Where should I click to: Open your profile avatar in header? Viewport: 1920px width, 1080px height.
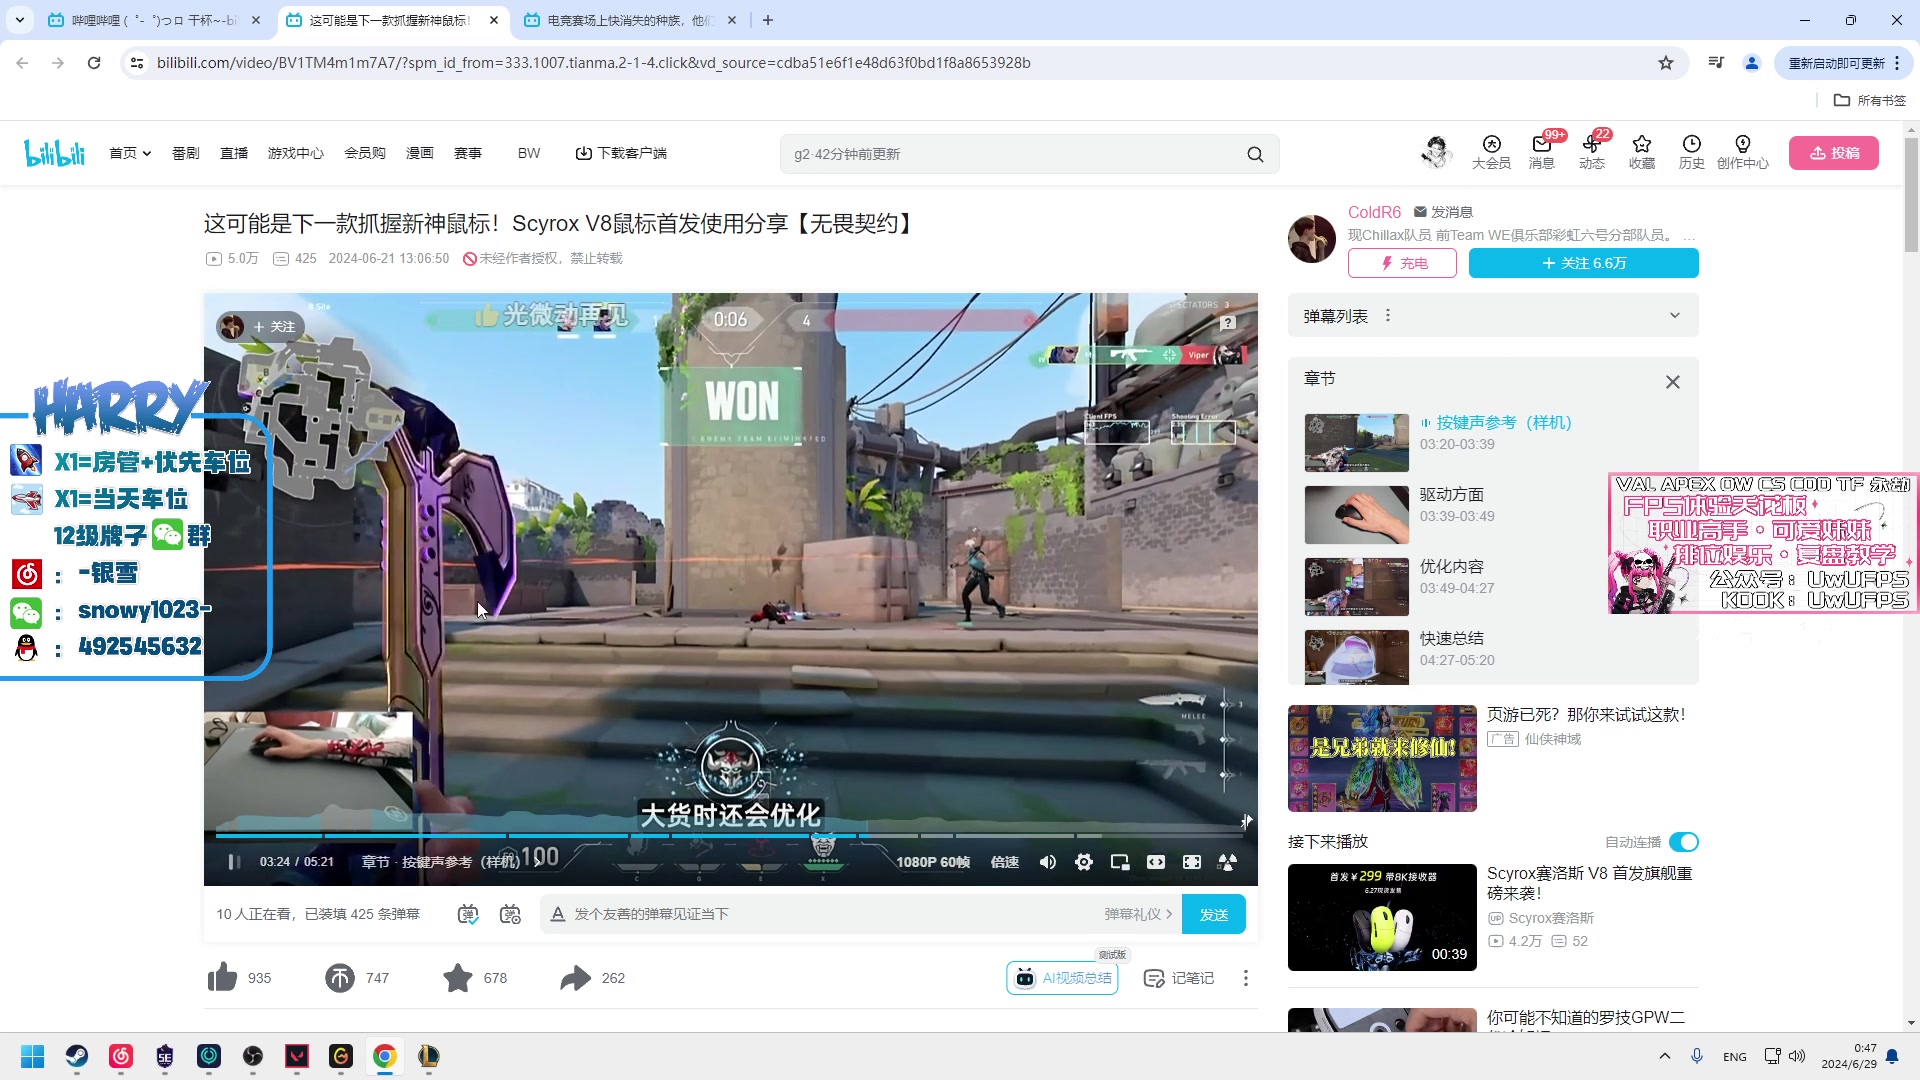(x=1437, y=152)
